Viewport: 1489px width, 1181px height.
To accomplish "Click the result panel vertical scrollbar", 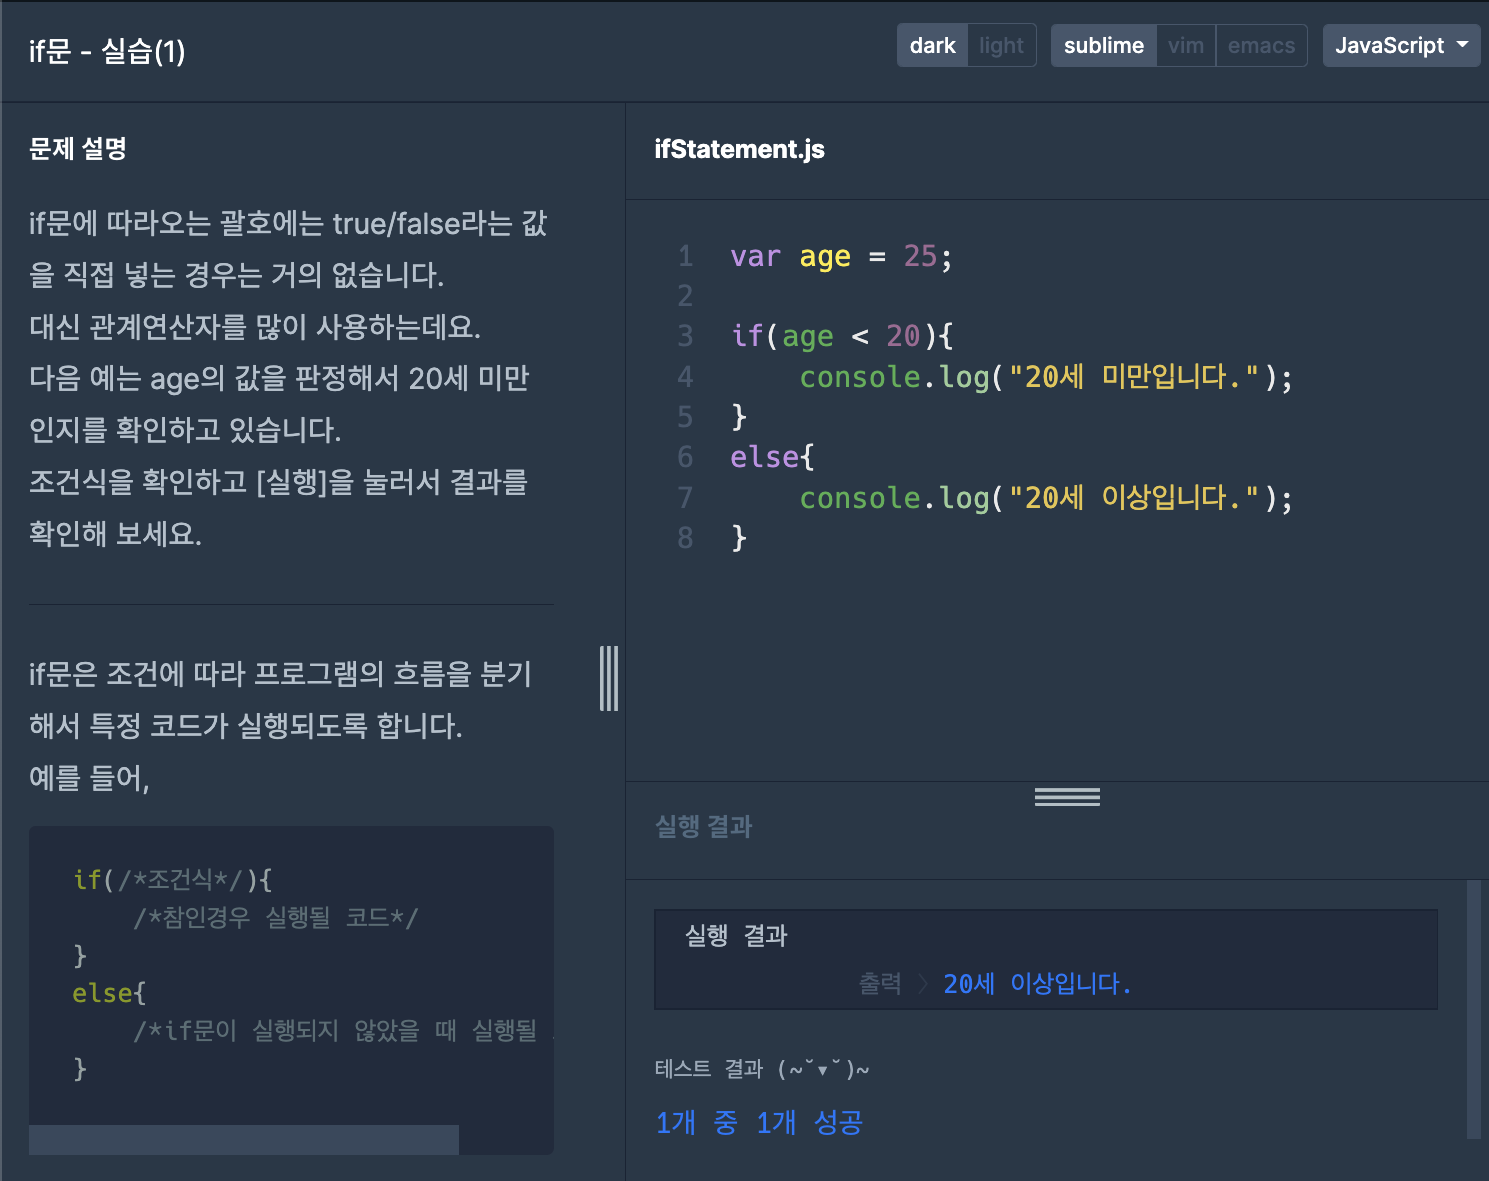I will [1473, 1009].
